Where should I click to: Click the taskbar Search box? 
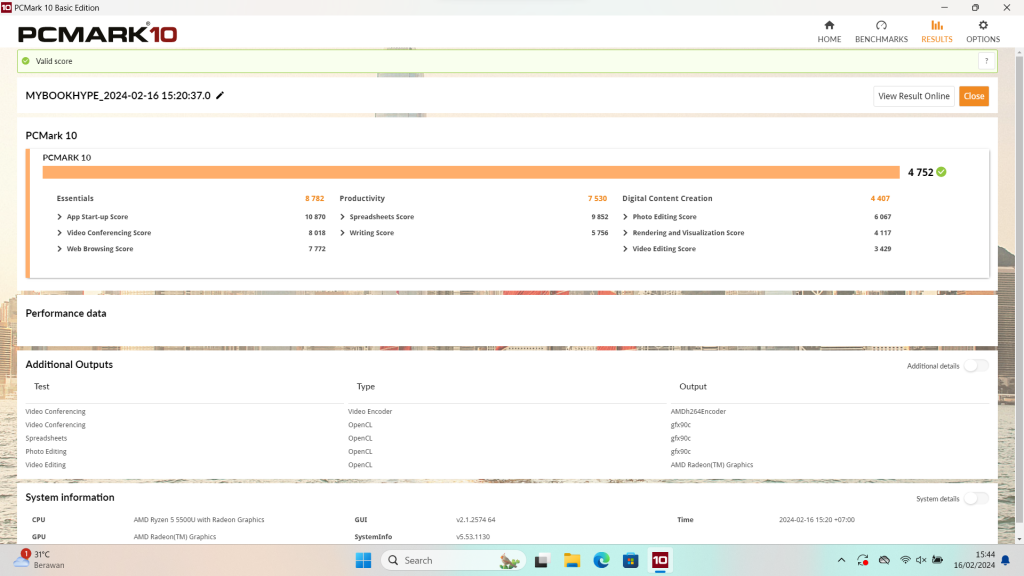pyautogui.click(x=453, y=560)
